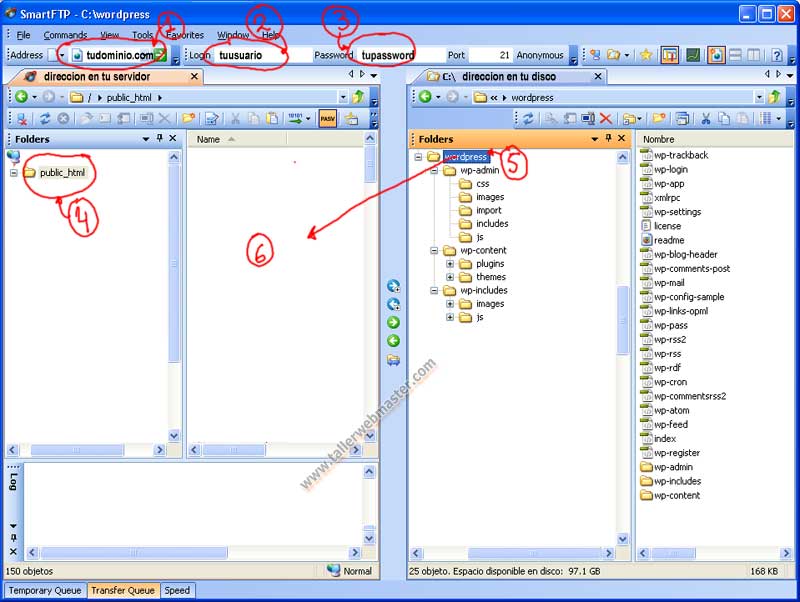800x602 pixels.
Task: Go up one level in the local wordpress pane
Action: click(x=774, y=96)
